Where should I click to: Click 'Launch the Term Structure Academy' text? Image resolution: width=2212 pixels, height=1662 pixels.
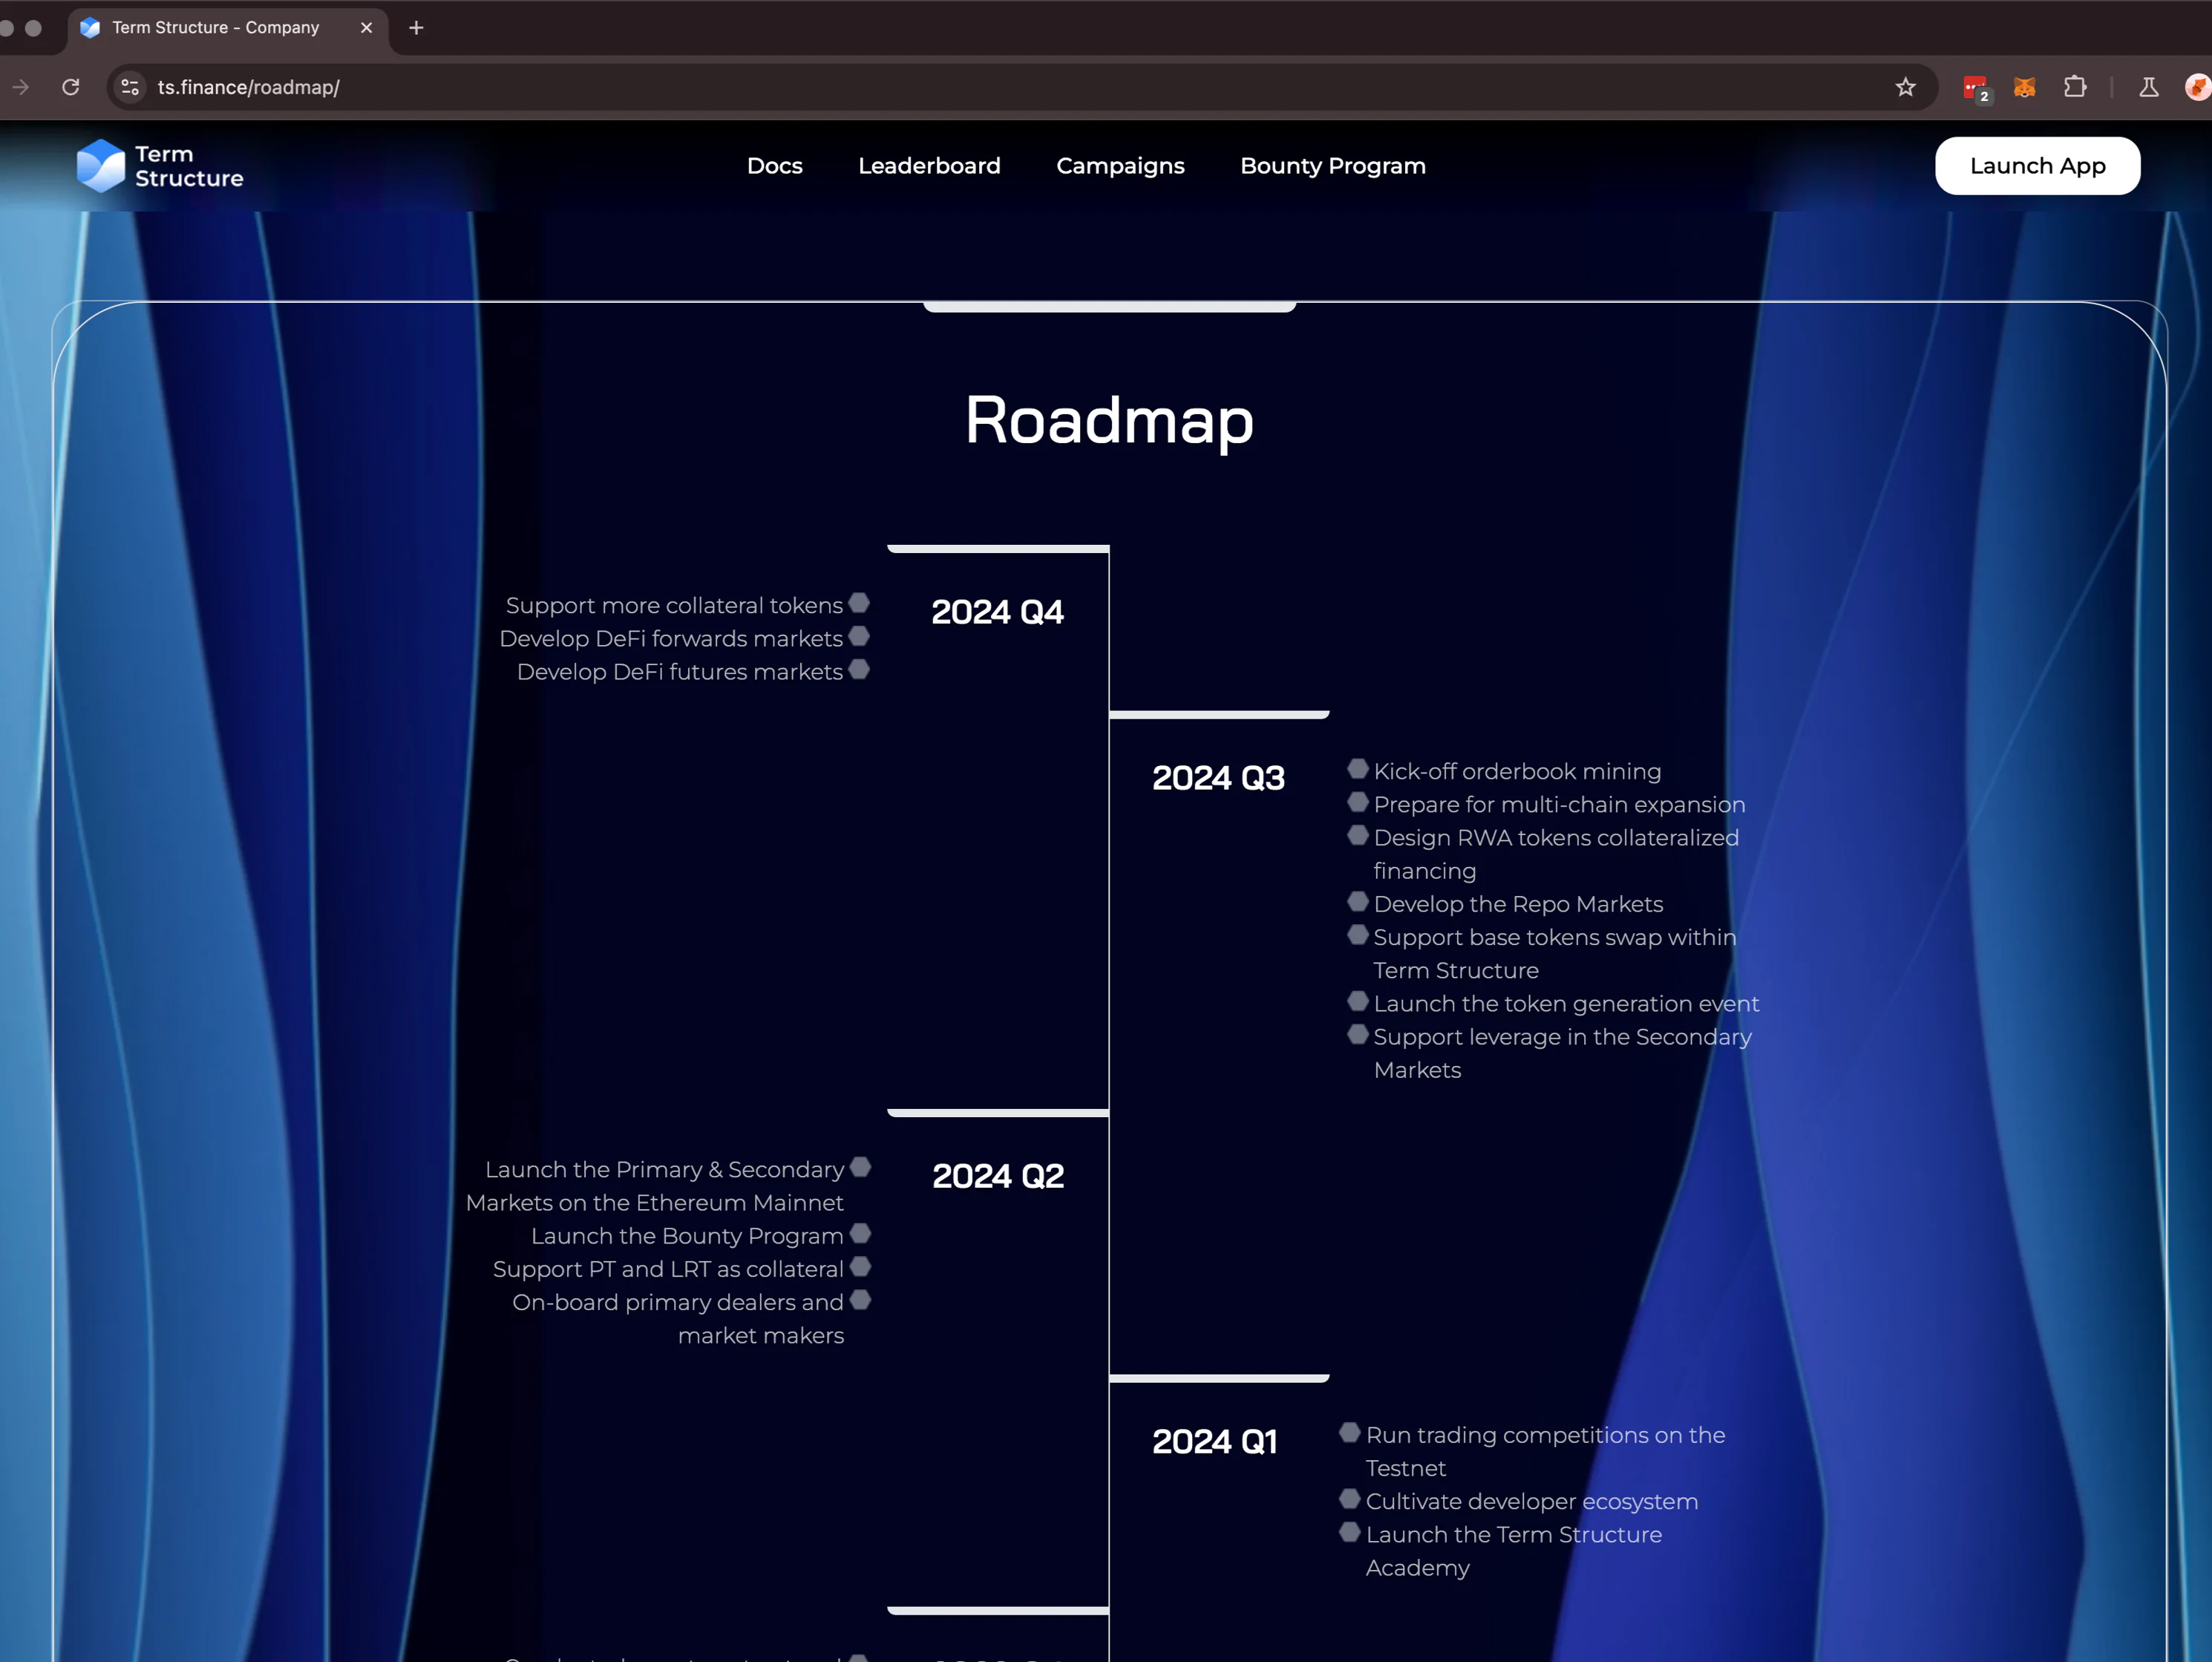[1514, 1552]
